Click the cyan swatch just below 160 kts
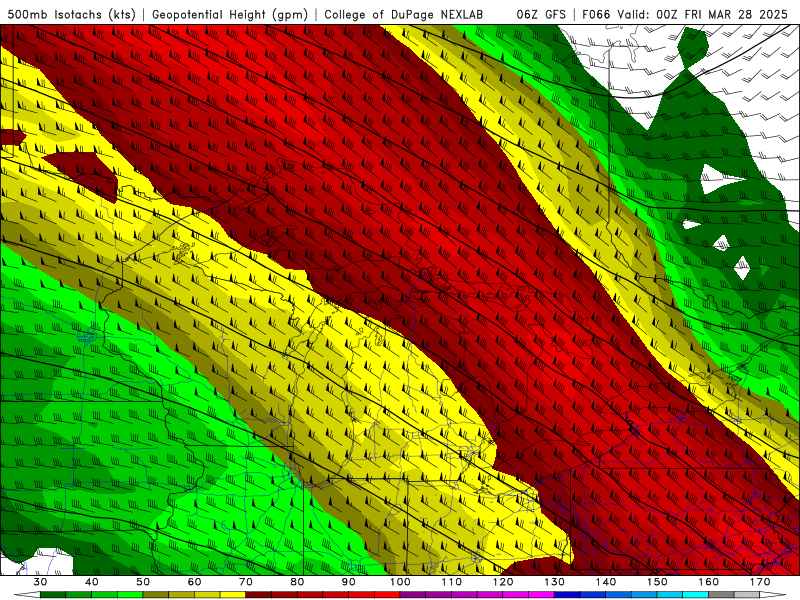This screenshot has width=800, height=600. click(x=695, y=595)
